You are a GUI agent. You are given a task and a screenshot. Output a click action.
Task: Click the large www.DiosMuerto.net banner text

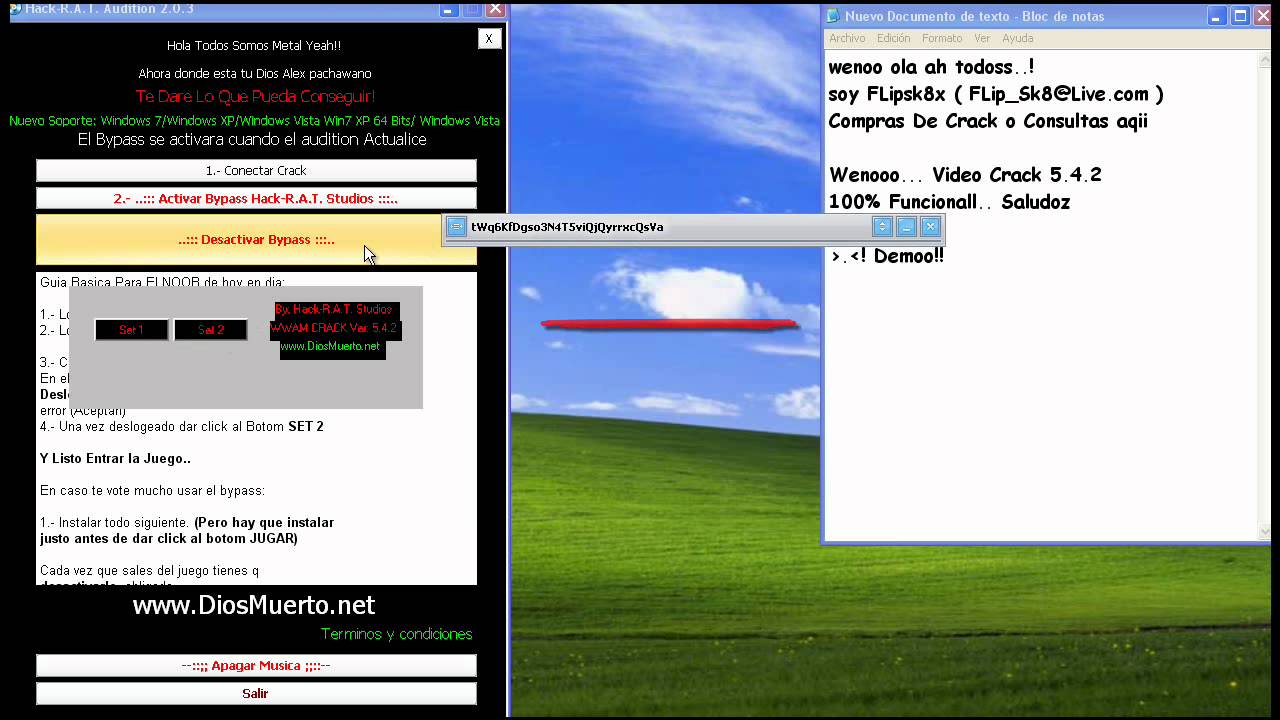click(254, 605)
